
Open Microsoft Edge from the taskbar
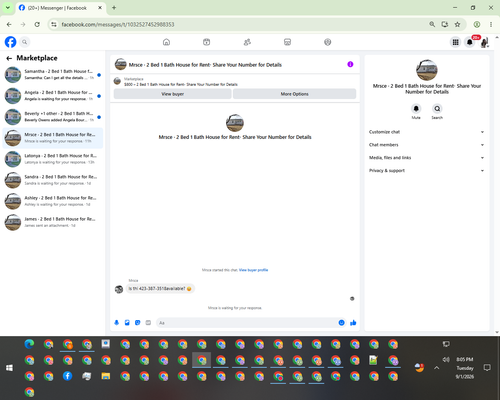(x=29, y=344)
